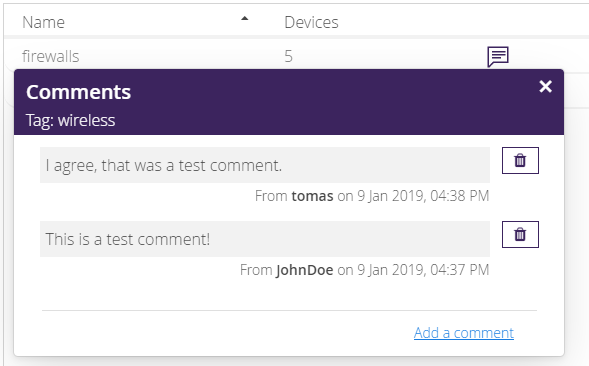The height and width of the screenshot is (366, 589).
Task: Click the author name tomas
Action: tap(313, 196)
